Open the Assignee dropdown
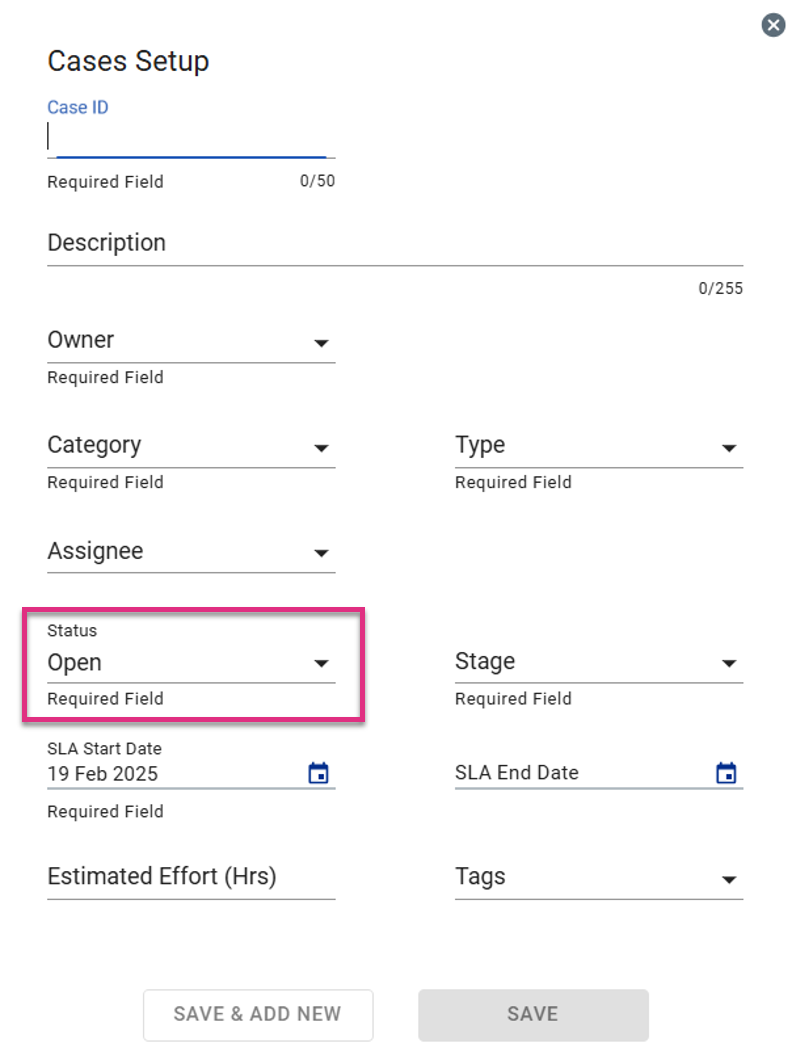The height and width of the screenshot is (1056, 798). (x=191, y=552)
